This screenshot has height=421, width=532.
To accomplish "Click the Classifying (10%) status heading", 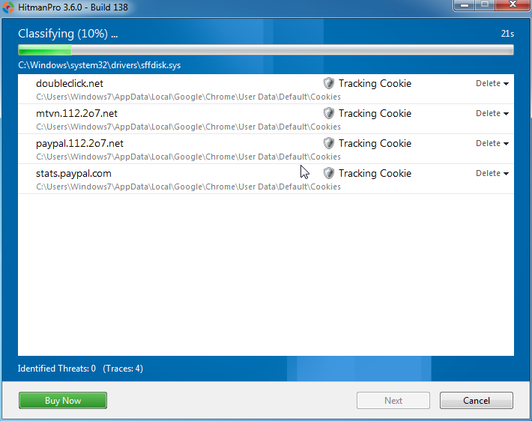I will pyautogui.click(x=68, y=34).
